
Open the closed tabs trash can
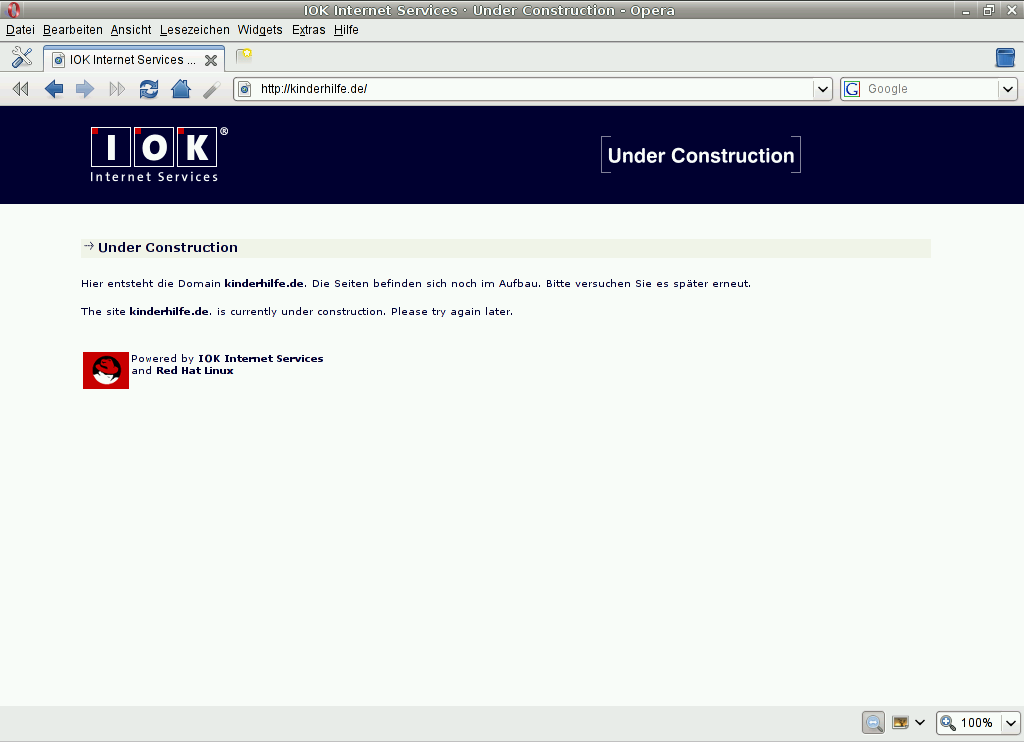[1005, 57]
